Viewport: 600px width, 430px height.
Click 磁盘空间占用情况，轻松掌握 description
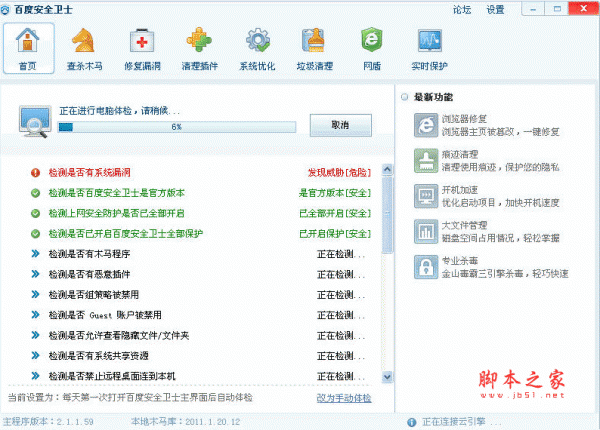coord(501,239)
